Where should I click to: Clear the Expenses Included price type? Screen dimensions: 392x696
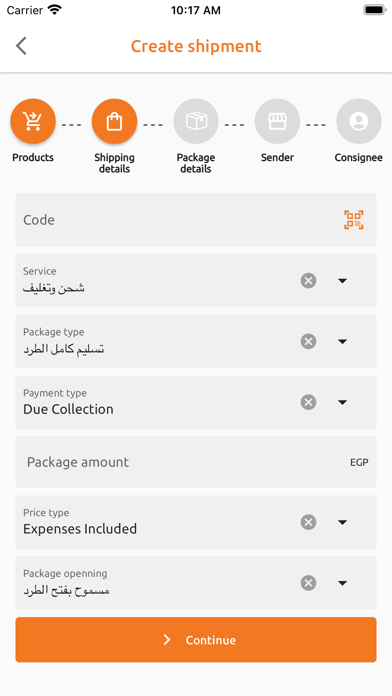coord(309,522)
